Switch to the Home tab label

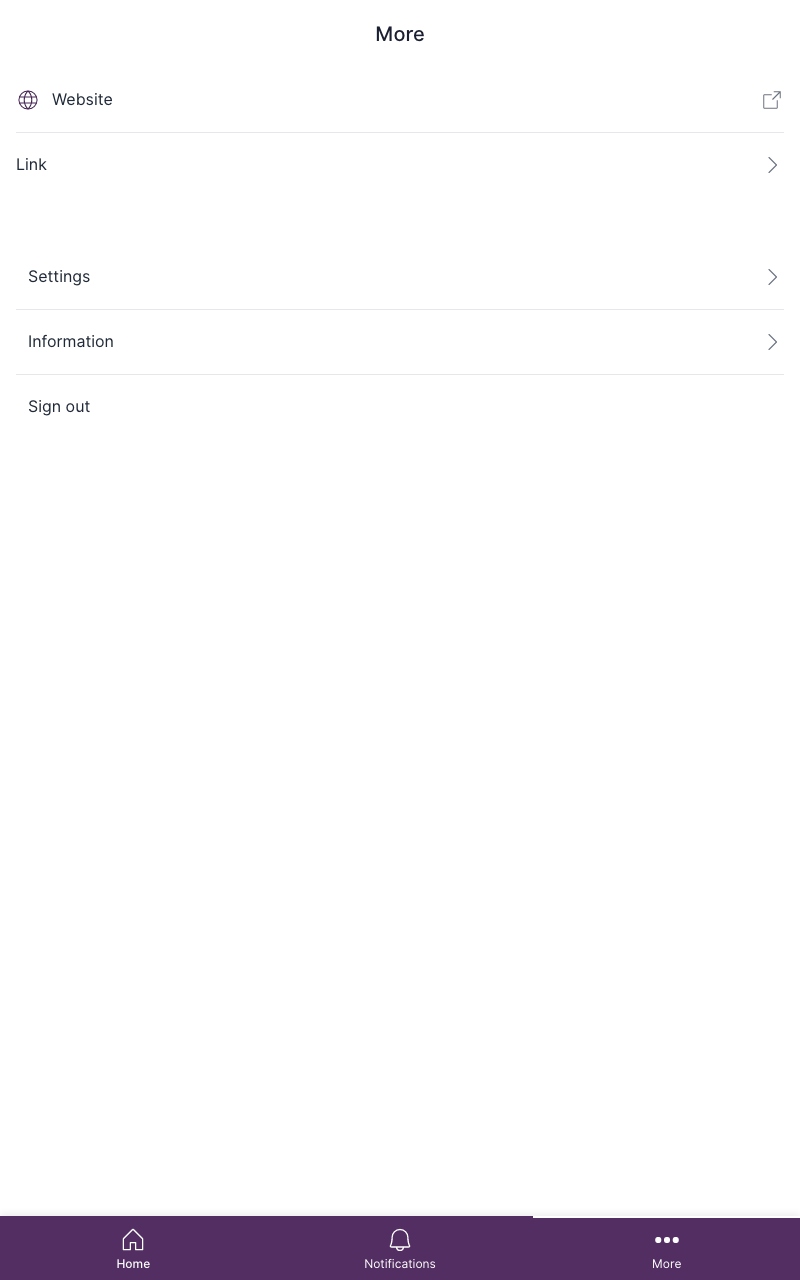[133, 1264]
